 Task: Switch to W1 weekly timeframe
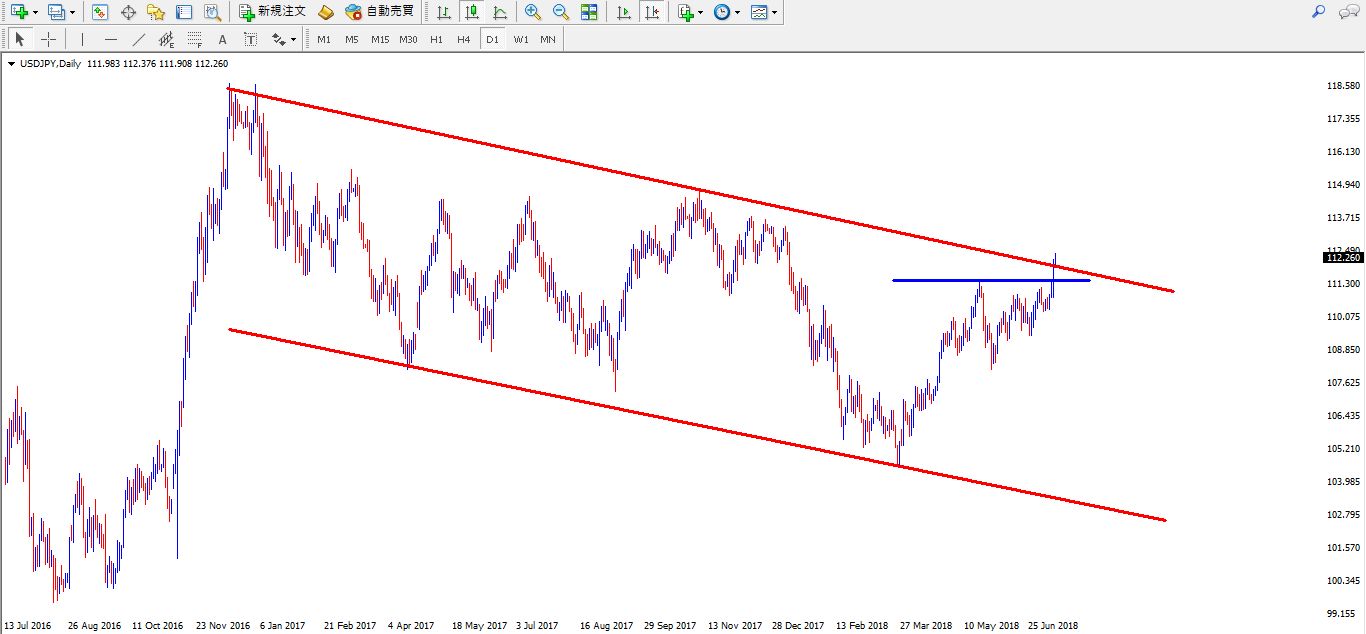[x=521, y=39]
